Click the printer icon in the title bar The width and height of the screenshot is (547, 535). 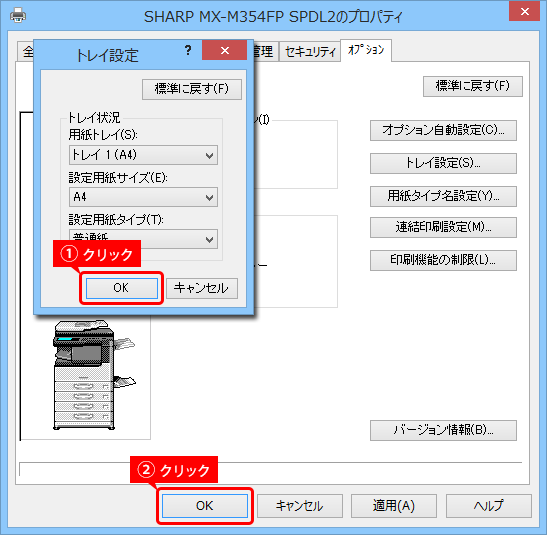(18, 16)
